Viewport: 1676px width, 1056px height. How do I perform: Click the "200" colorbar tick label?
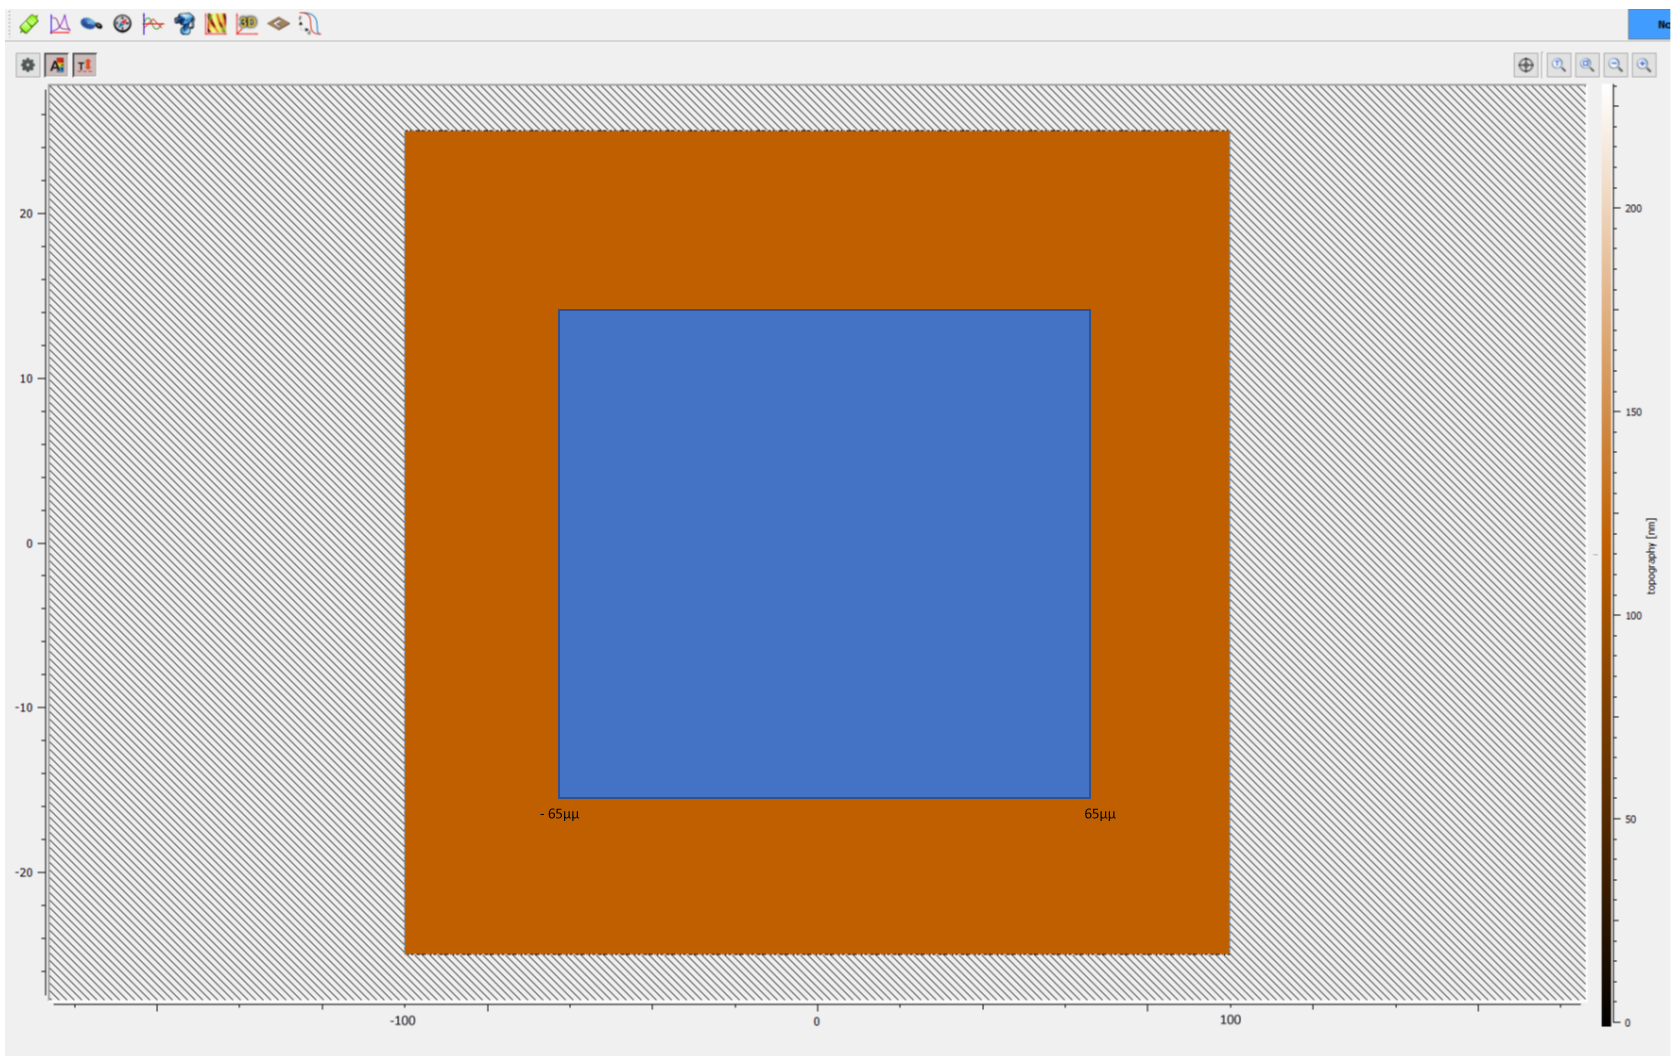pos(1633,208)
